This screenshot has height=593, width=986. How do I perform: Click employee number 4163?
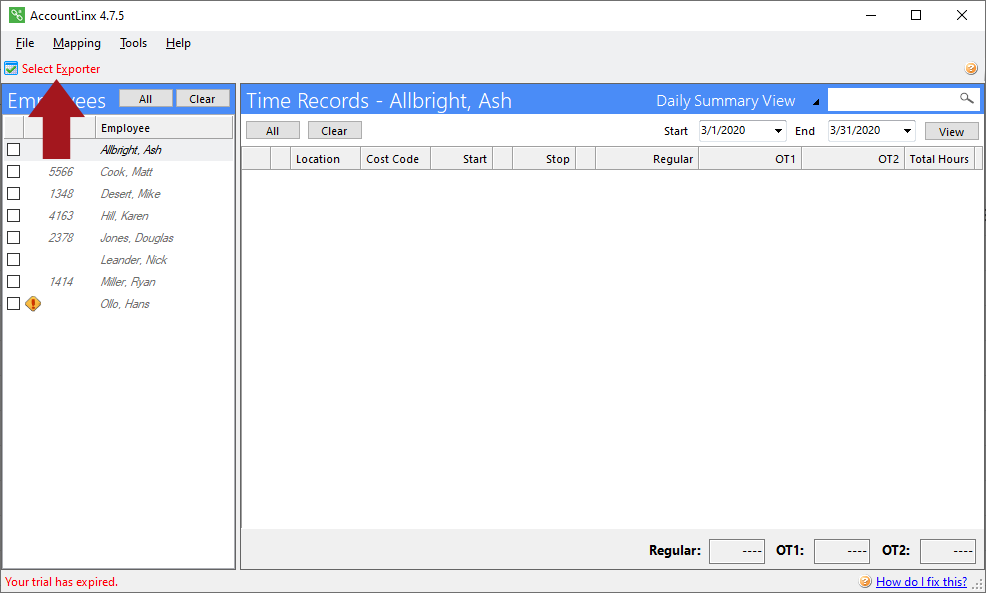coord(61,216)
